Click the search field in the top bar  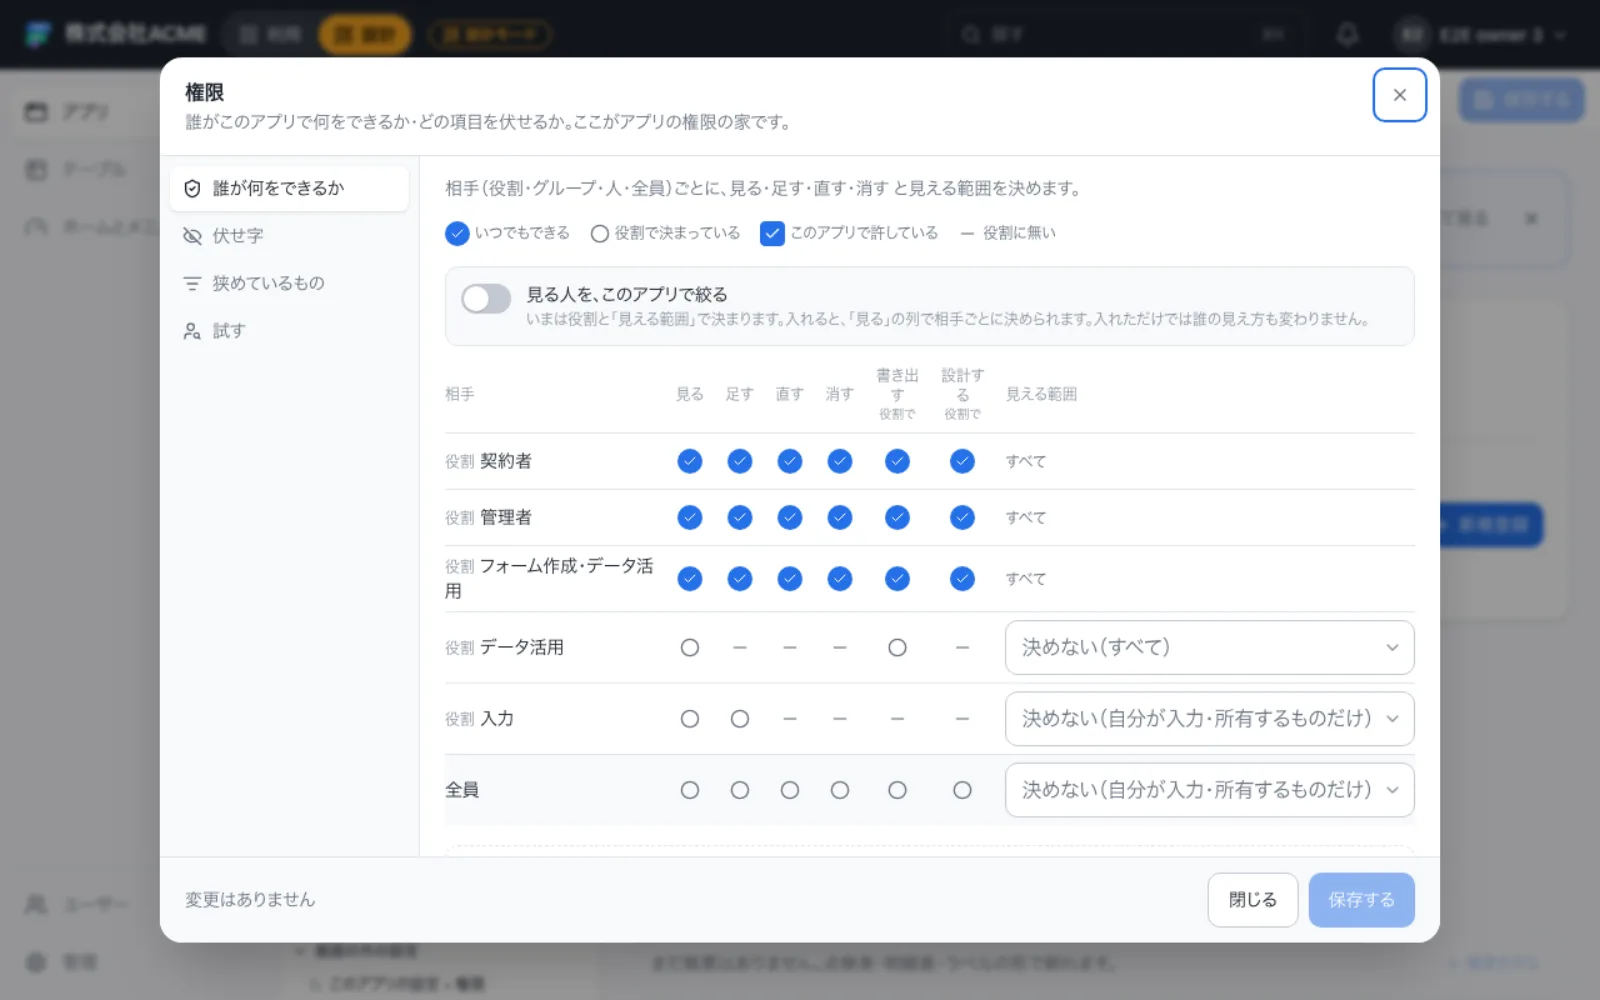coord(1125,35)
